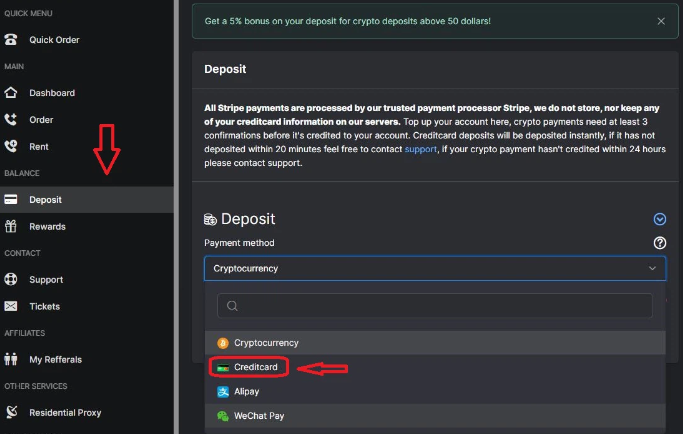Click the My Refferals people icon
The image size is (683, 434).
pyautogui.click(x=11, y=359)
